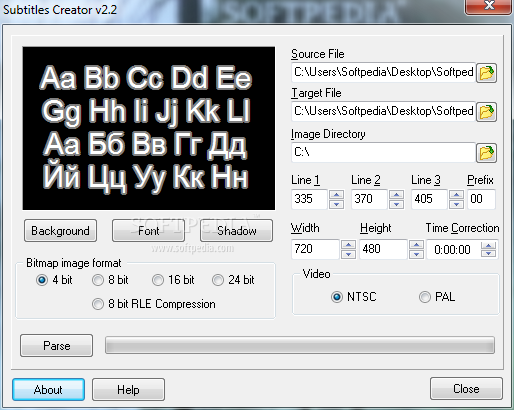This screenshot has height=410, width=514.
Task: Close the window with the title bar X
Action: 489,6
